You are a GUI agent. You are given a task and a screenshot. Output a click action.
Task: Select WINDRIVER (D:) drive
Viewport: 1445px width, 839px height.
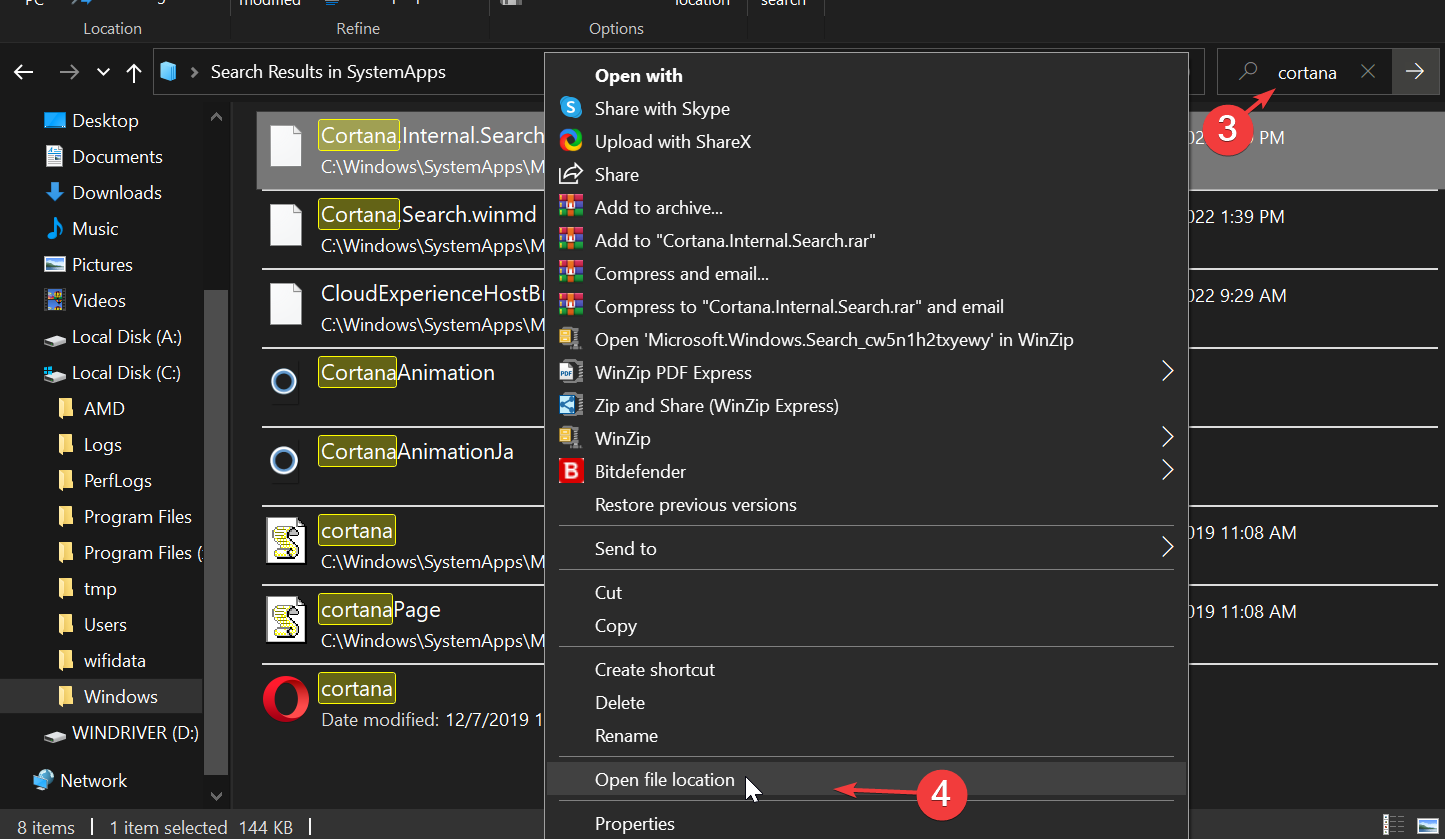point(135,732)
